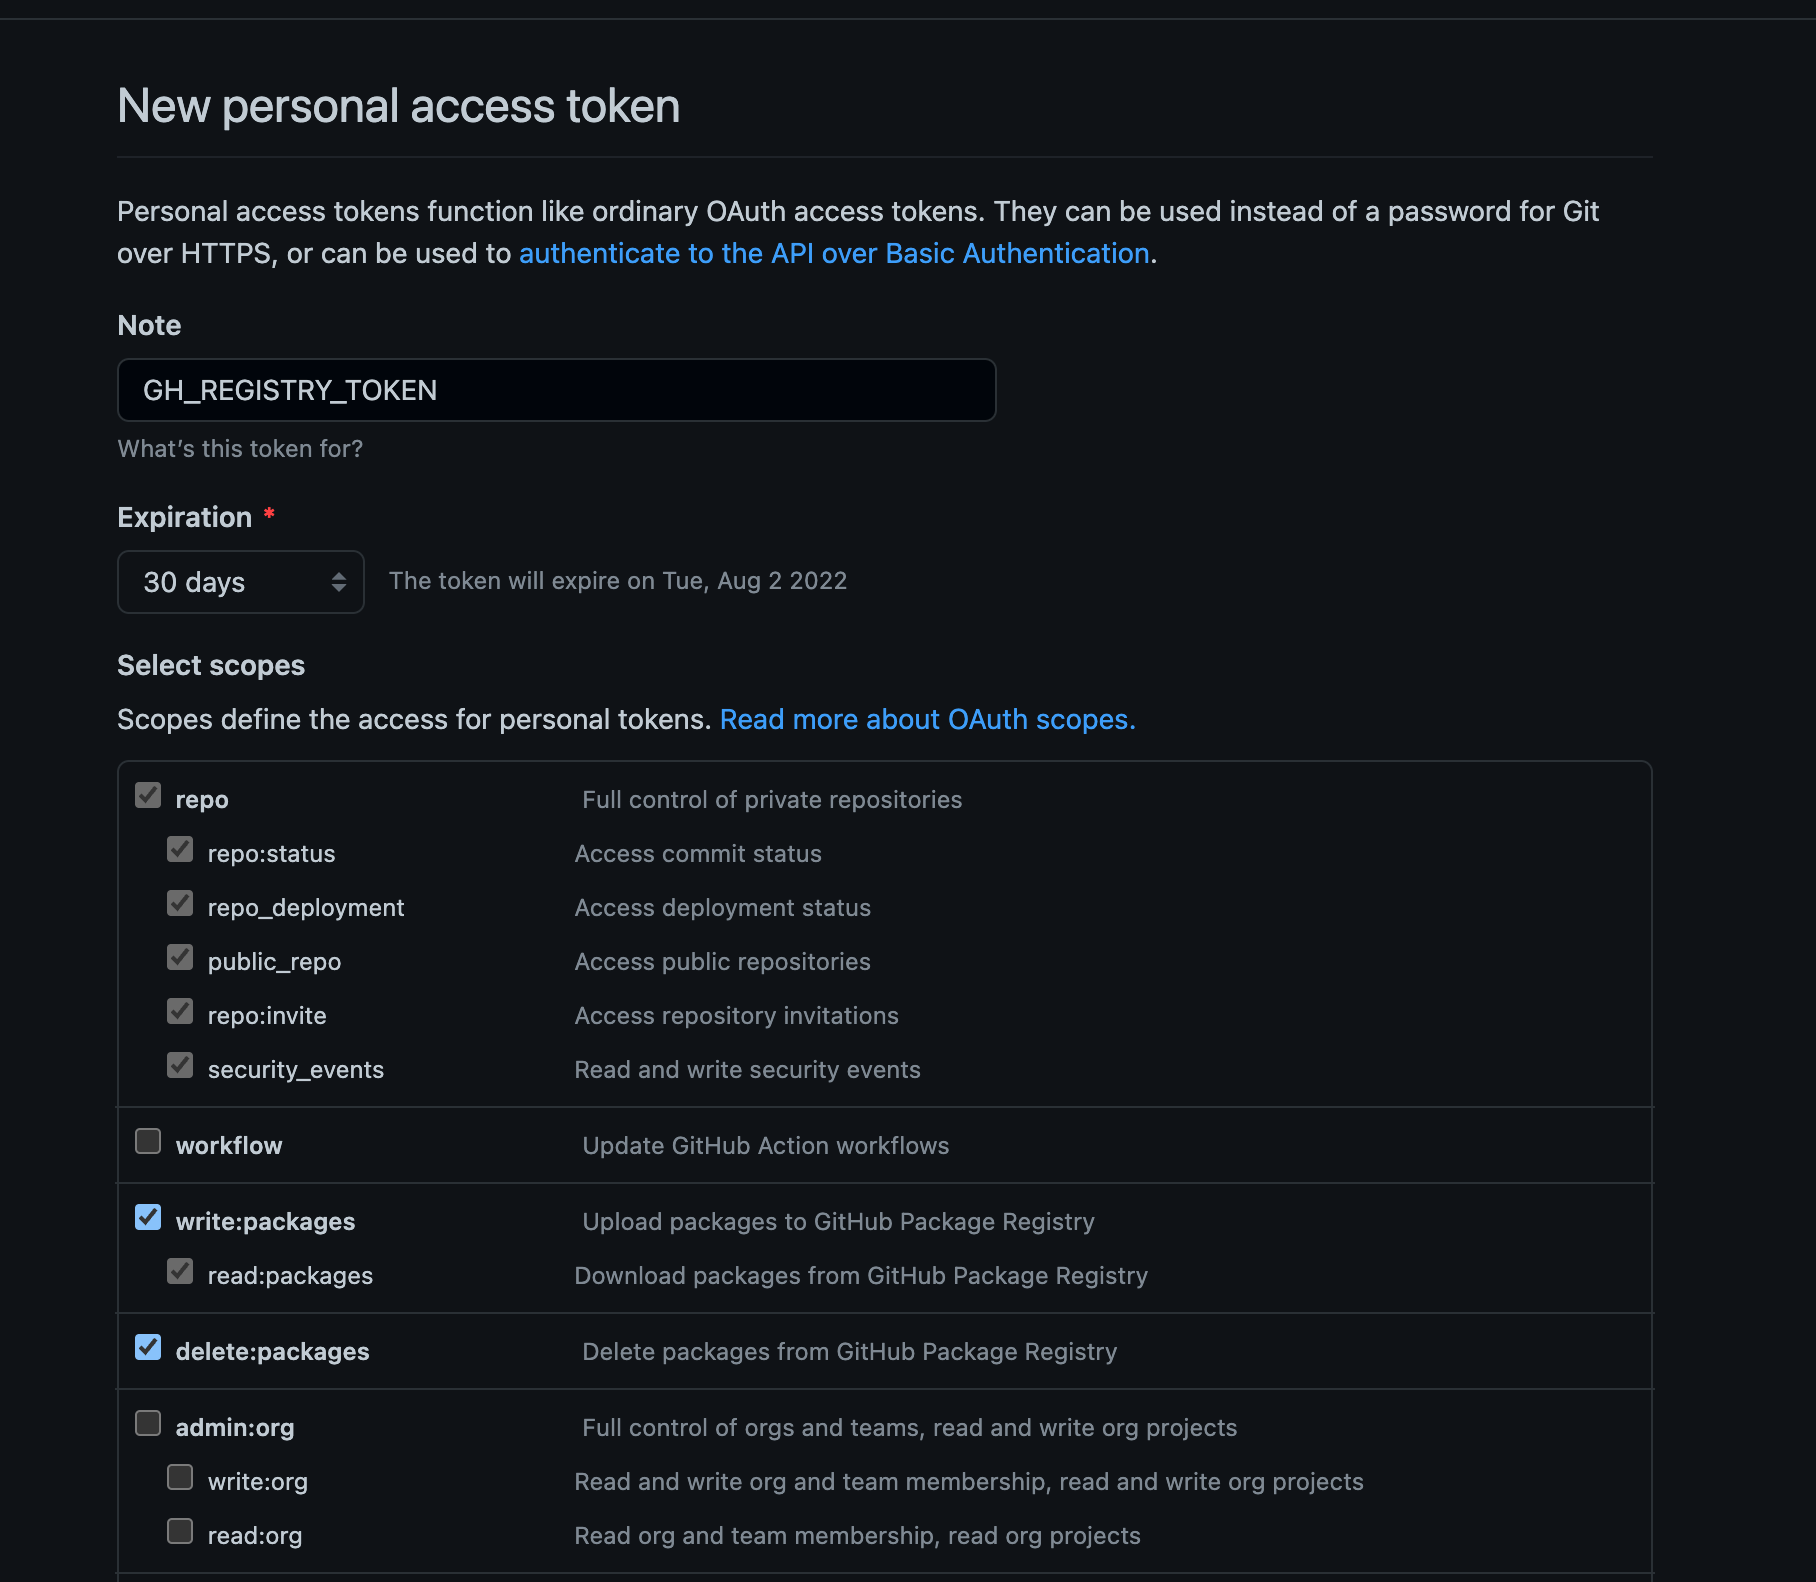This screenshot has width=1816, height=1582.
Task: Toggle the repo_deployment checkbox
Action: (x=180, y=904)
